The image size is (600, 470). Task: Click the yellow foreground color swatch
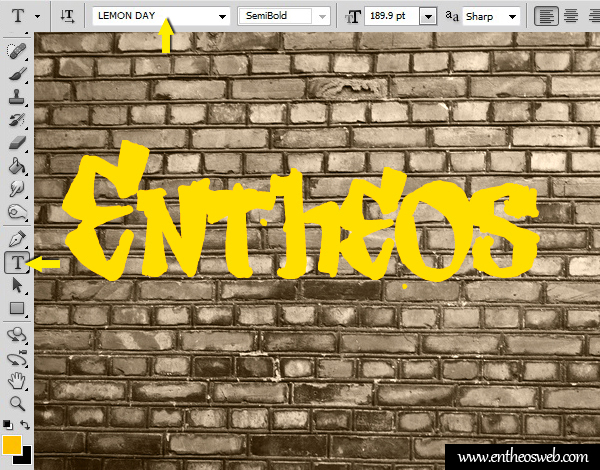click(x=11, y=444)
